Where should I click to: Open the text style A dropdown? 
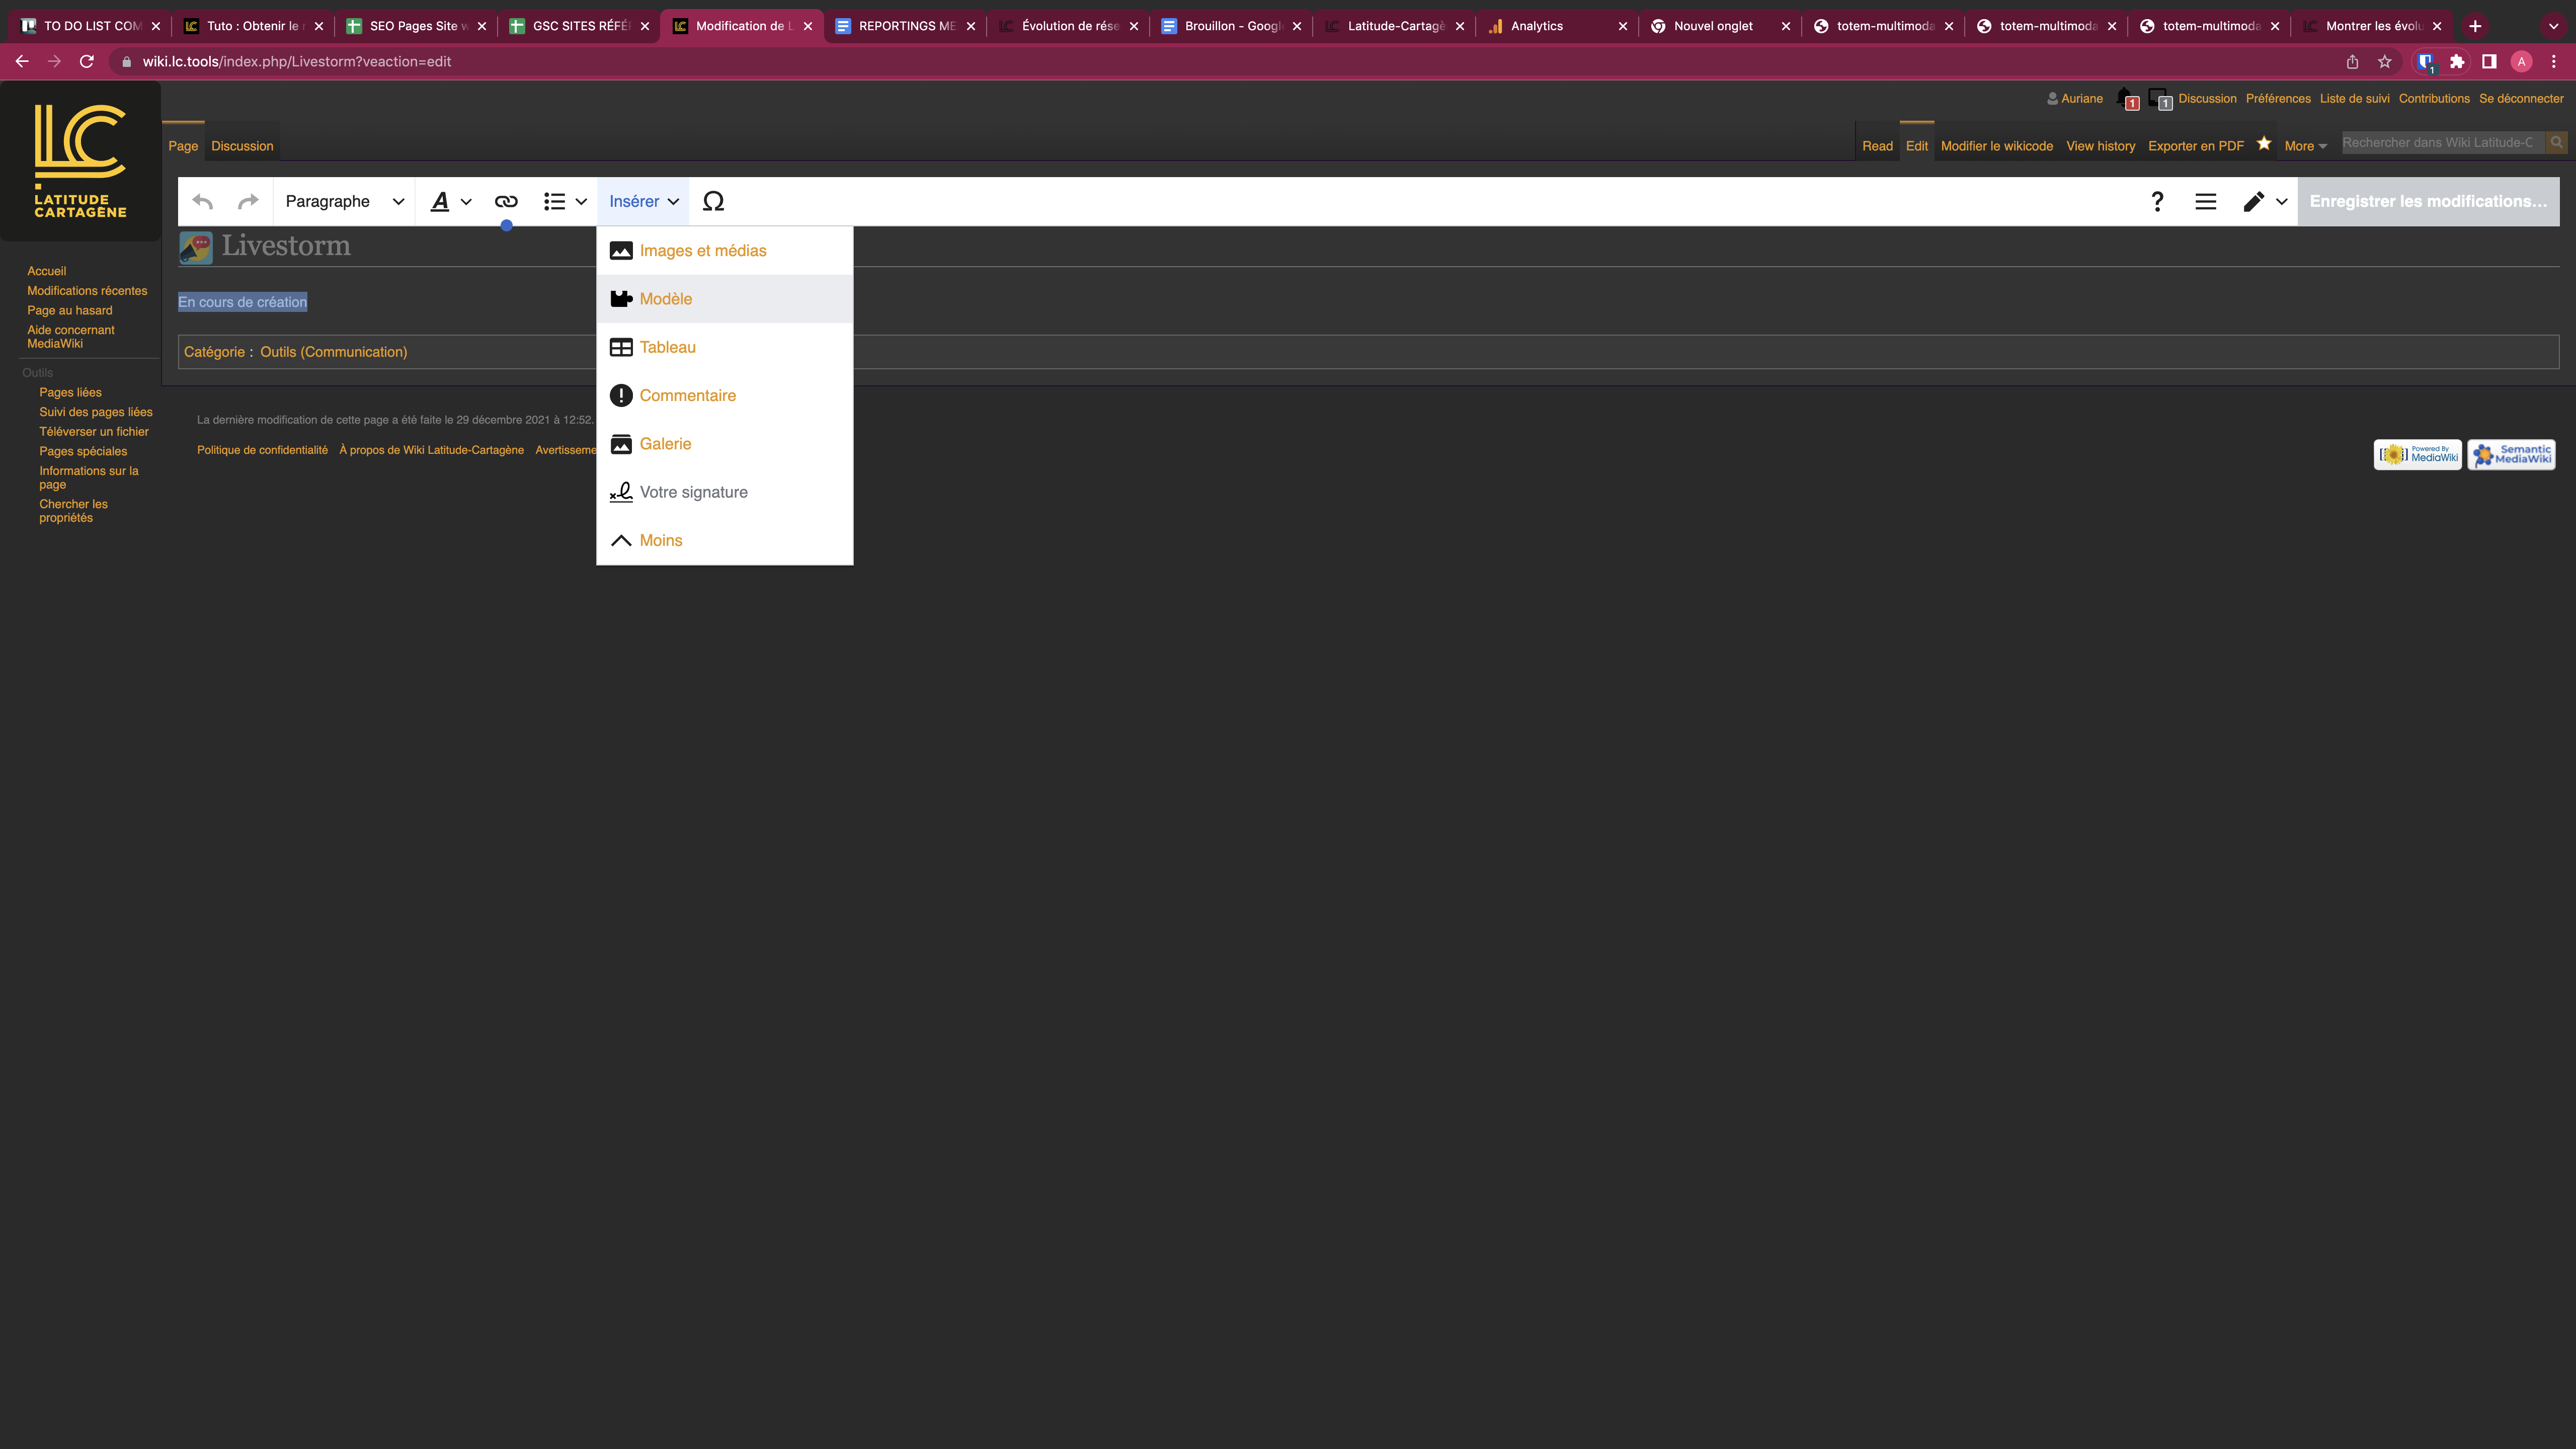click(450, 201)
